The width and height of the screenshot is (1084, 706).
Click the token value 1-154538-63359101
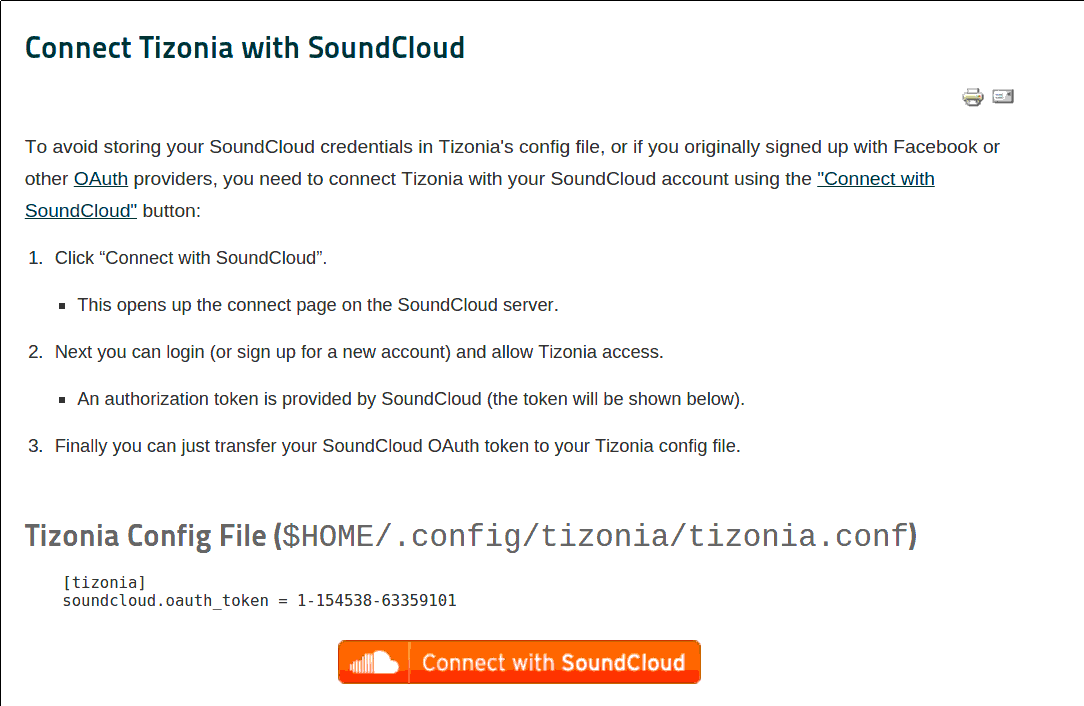(x=377, y=600)
